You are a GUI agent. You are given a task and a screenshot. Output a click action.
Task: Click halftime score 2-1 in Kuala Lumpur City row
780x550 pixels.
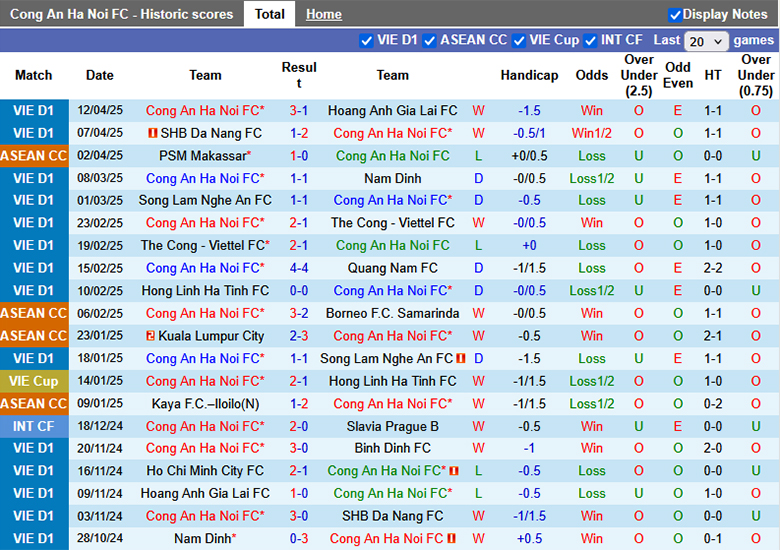(713, 336)
